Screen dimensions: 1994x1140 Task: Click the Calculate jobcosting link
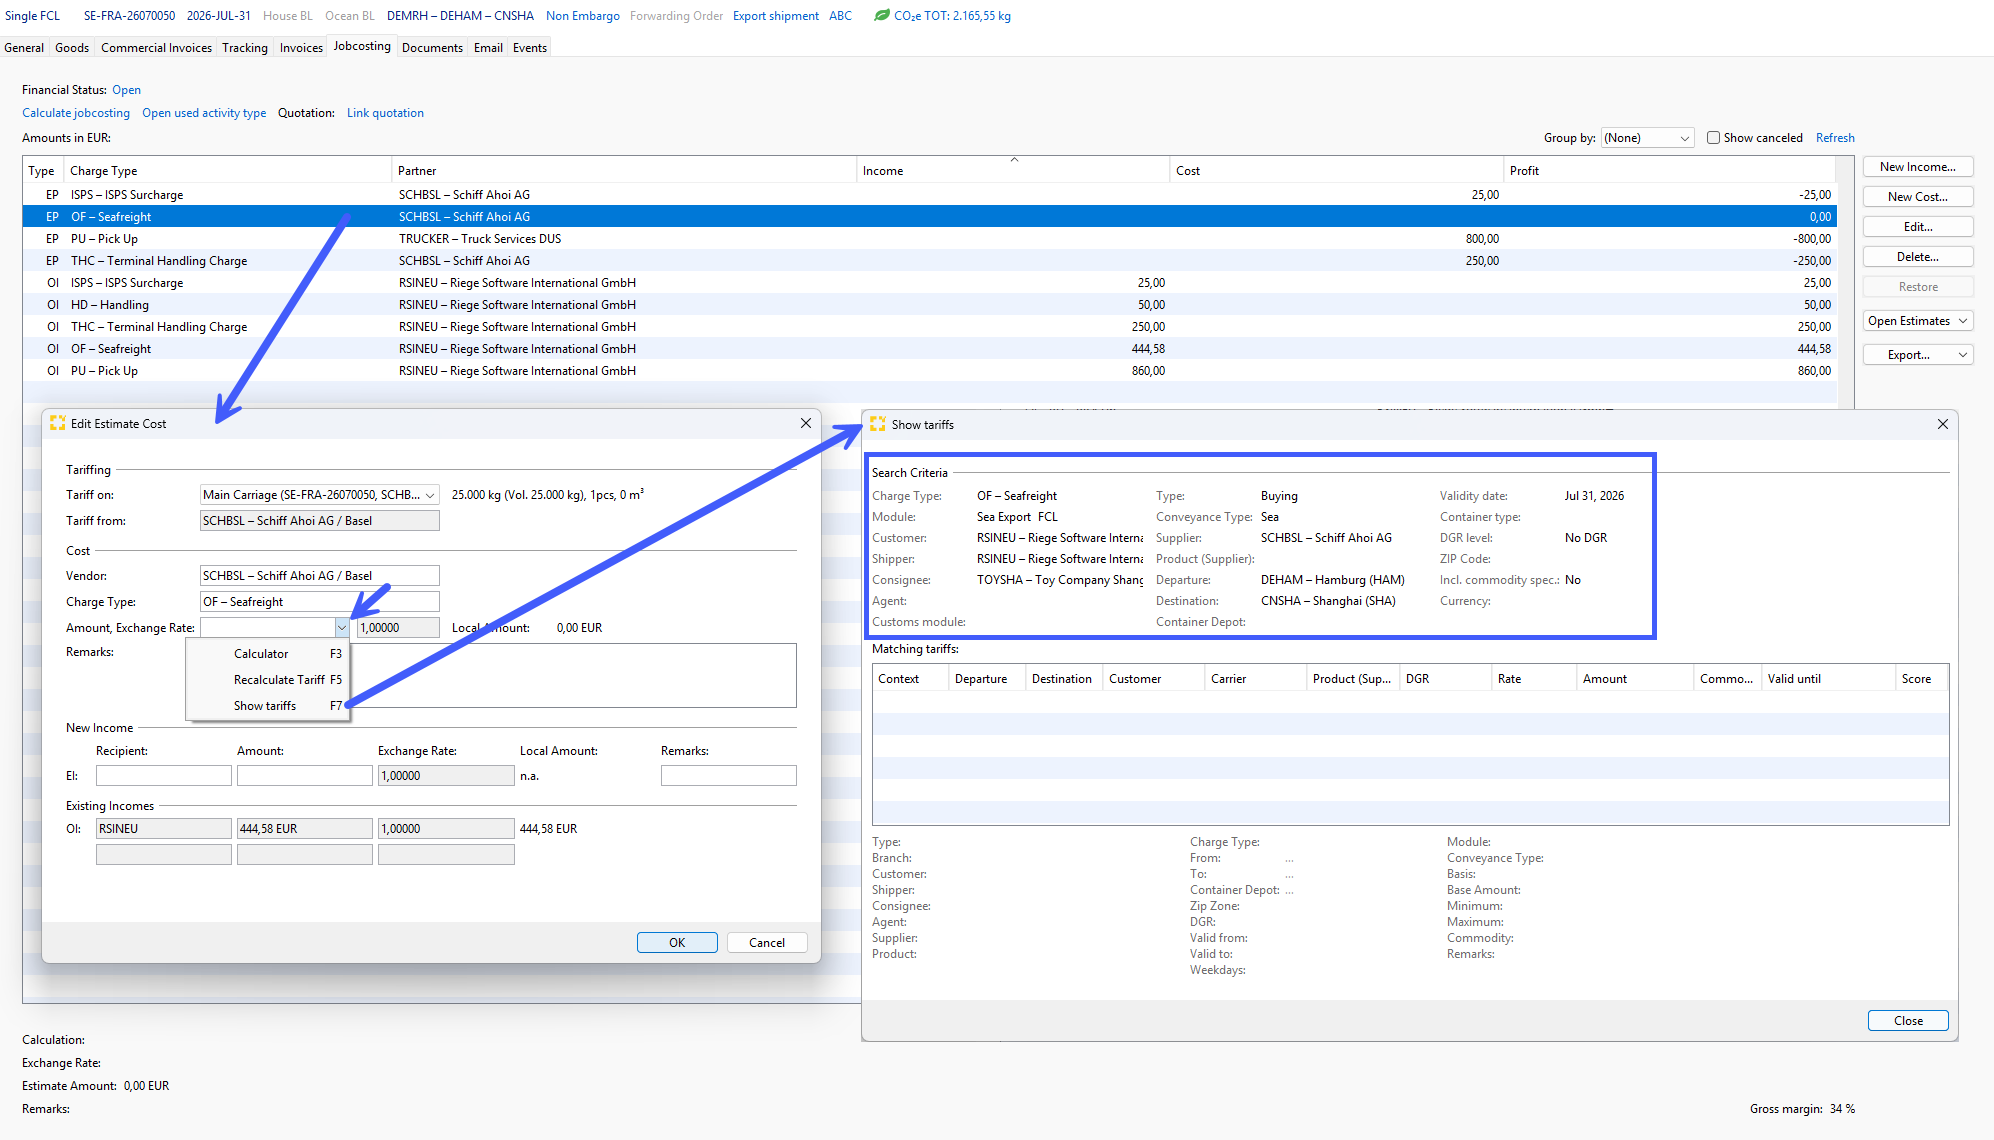click(76, 113)
